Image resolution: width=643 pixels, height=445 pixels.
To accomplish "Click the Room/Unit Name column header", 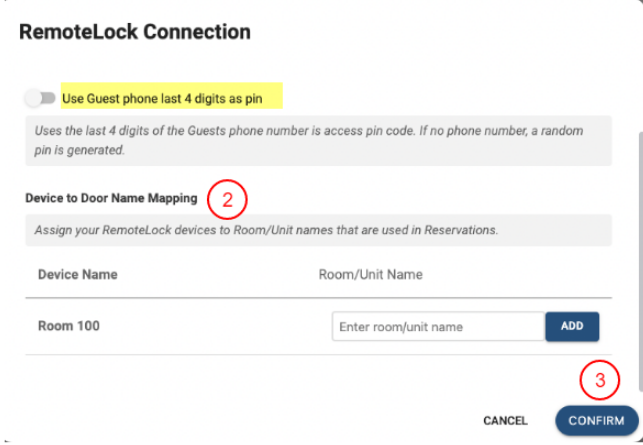I will click(x=370, y=274).
